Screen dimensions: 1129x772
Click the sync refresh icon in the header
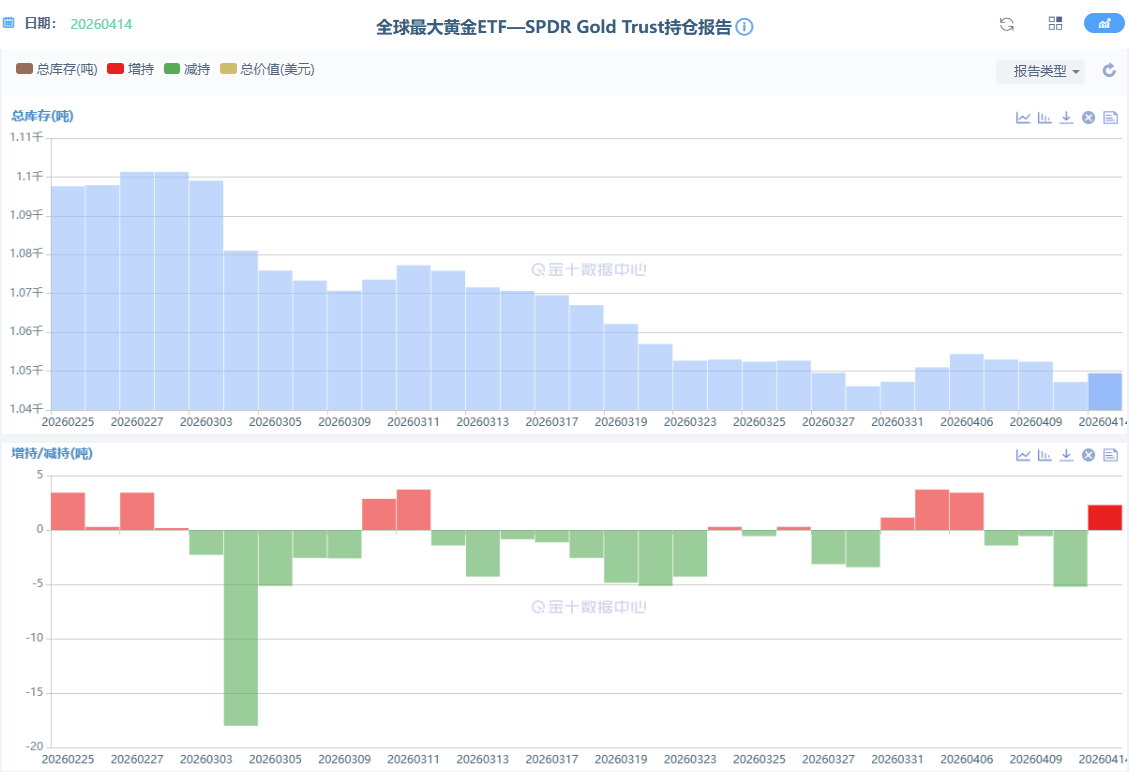(1007, 24)
